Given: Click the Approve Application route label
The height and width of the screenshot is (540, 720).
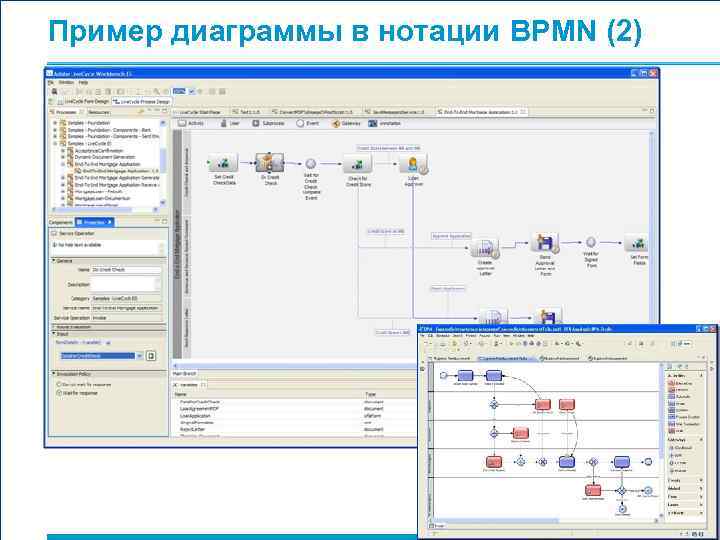Looking at the screenshot, I should (x=451, y=236).
